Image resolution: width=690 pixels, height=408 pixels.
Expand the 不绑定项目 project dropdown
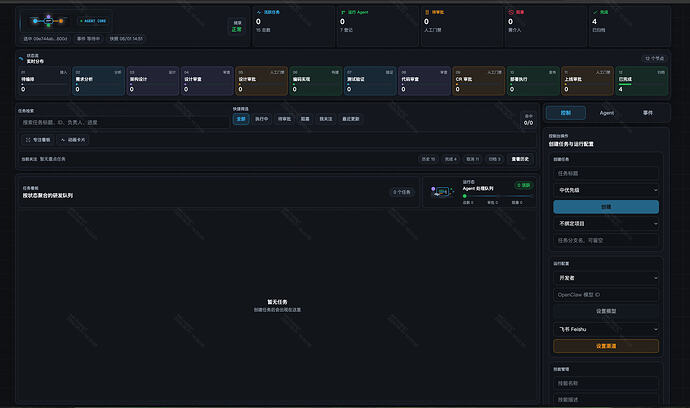tap(606, 224)
